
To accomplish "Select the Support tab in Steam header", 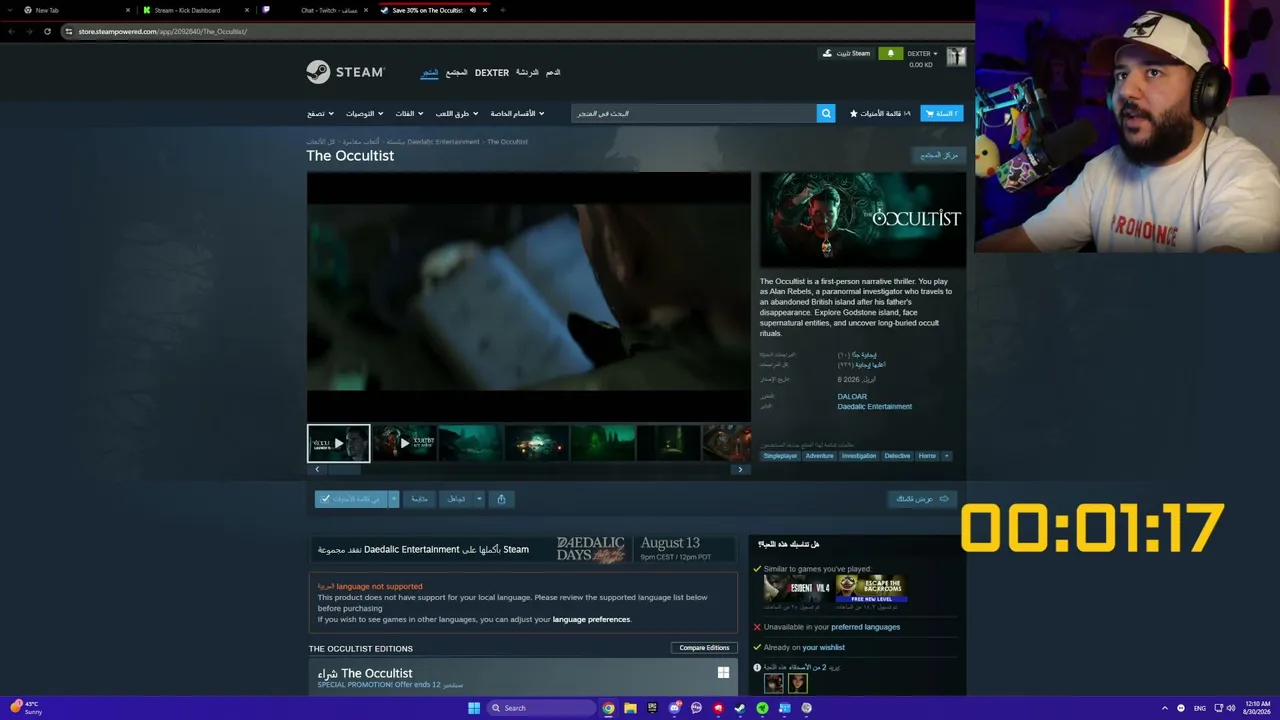I will coord(553,72).
